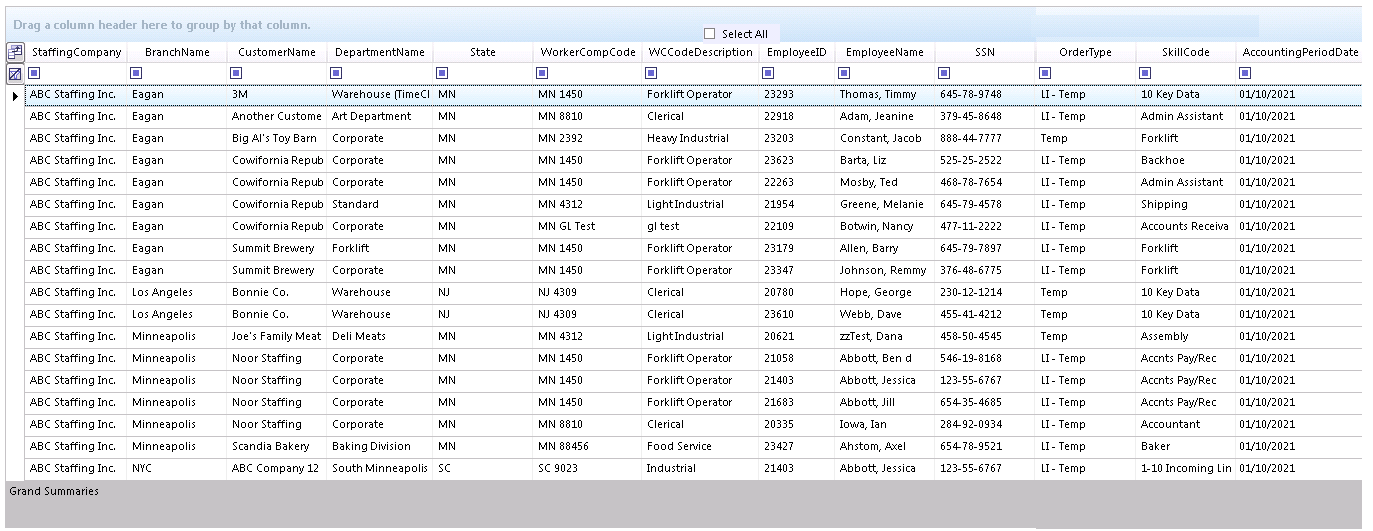This screenshot has width=1373, height=531.
Task: Click the AccountingPeriodDate column header
Action: [1298, 52]
